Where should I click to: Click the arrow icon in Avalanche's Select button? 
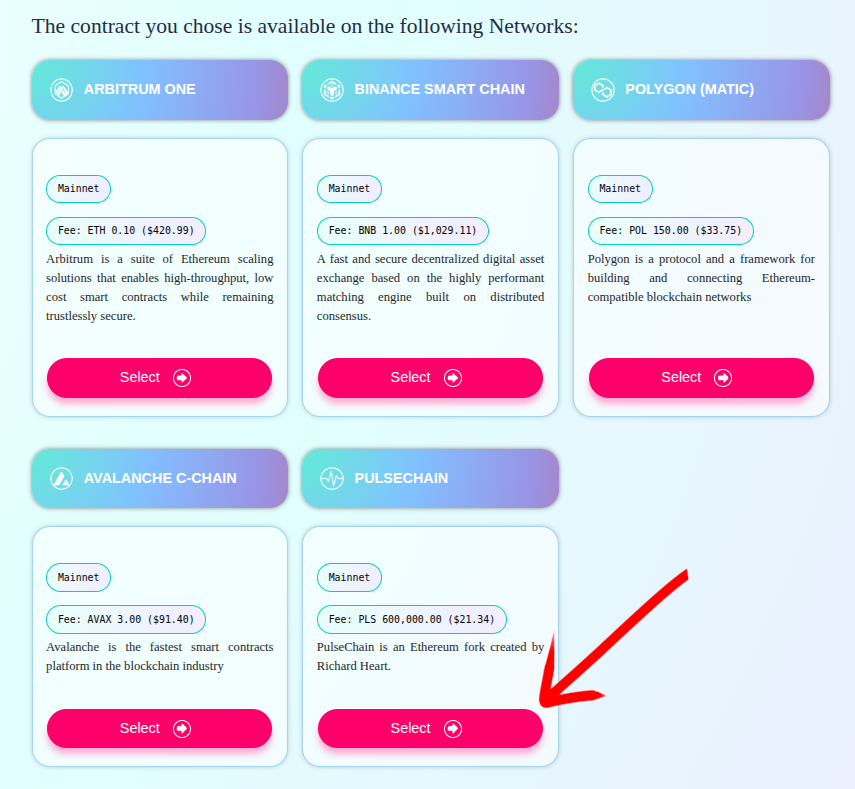click(181, 728)
